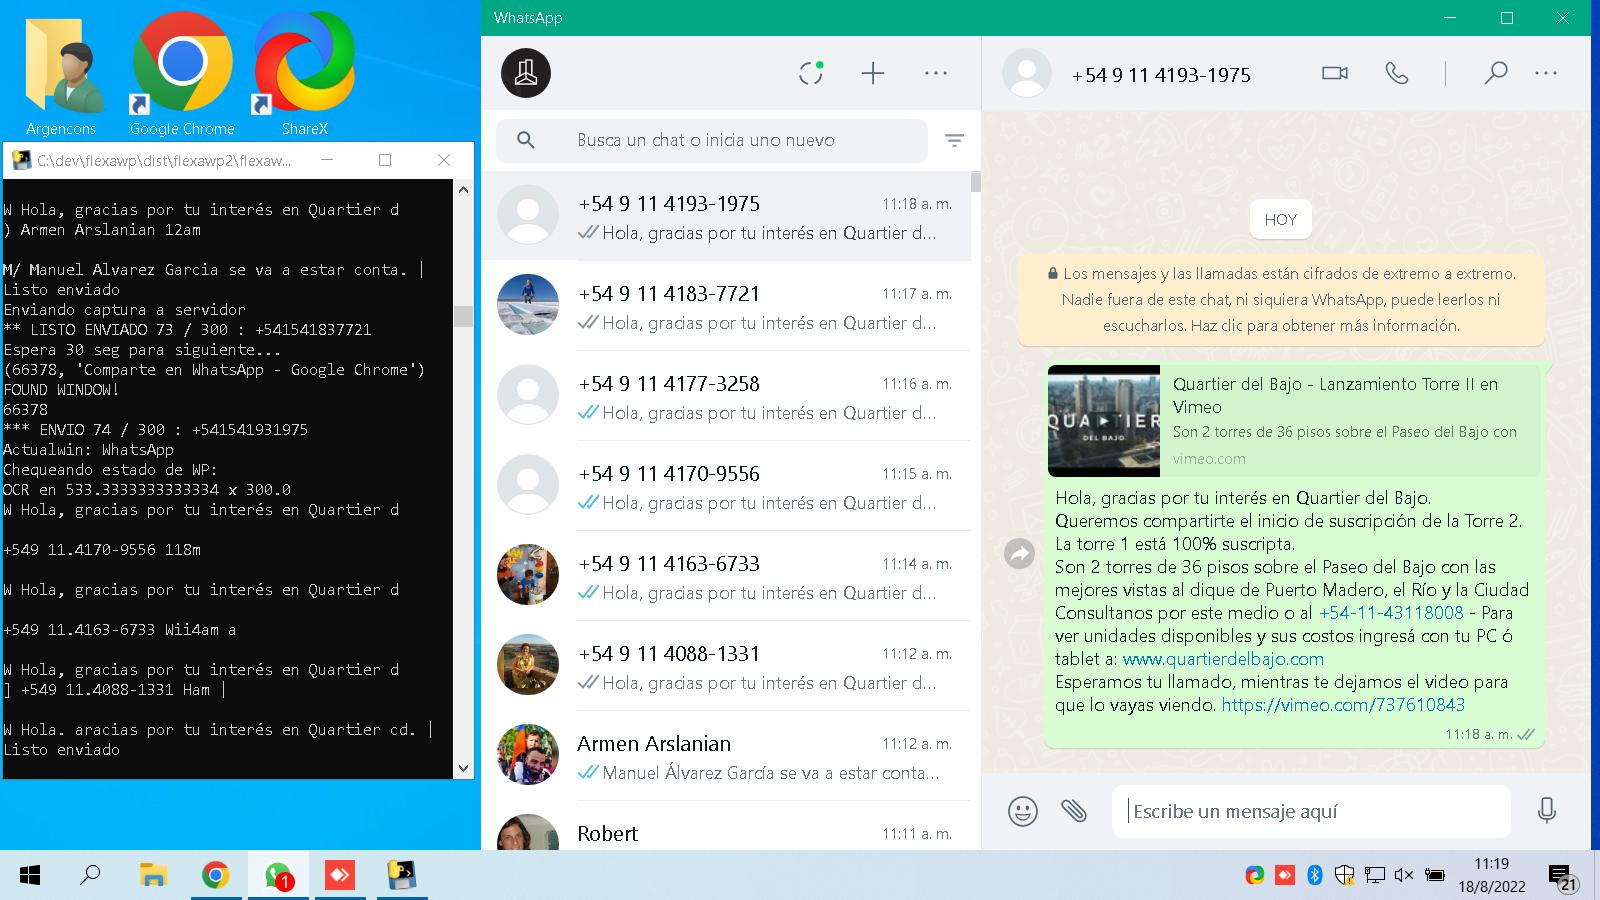Click the chat list scrollbar thumb
The height and width of the screenshot is (900, 1600).
pyautogui.click(x=975, y=181)
